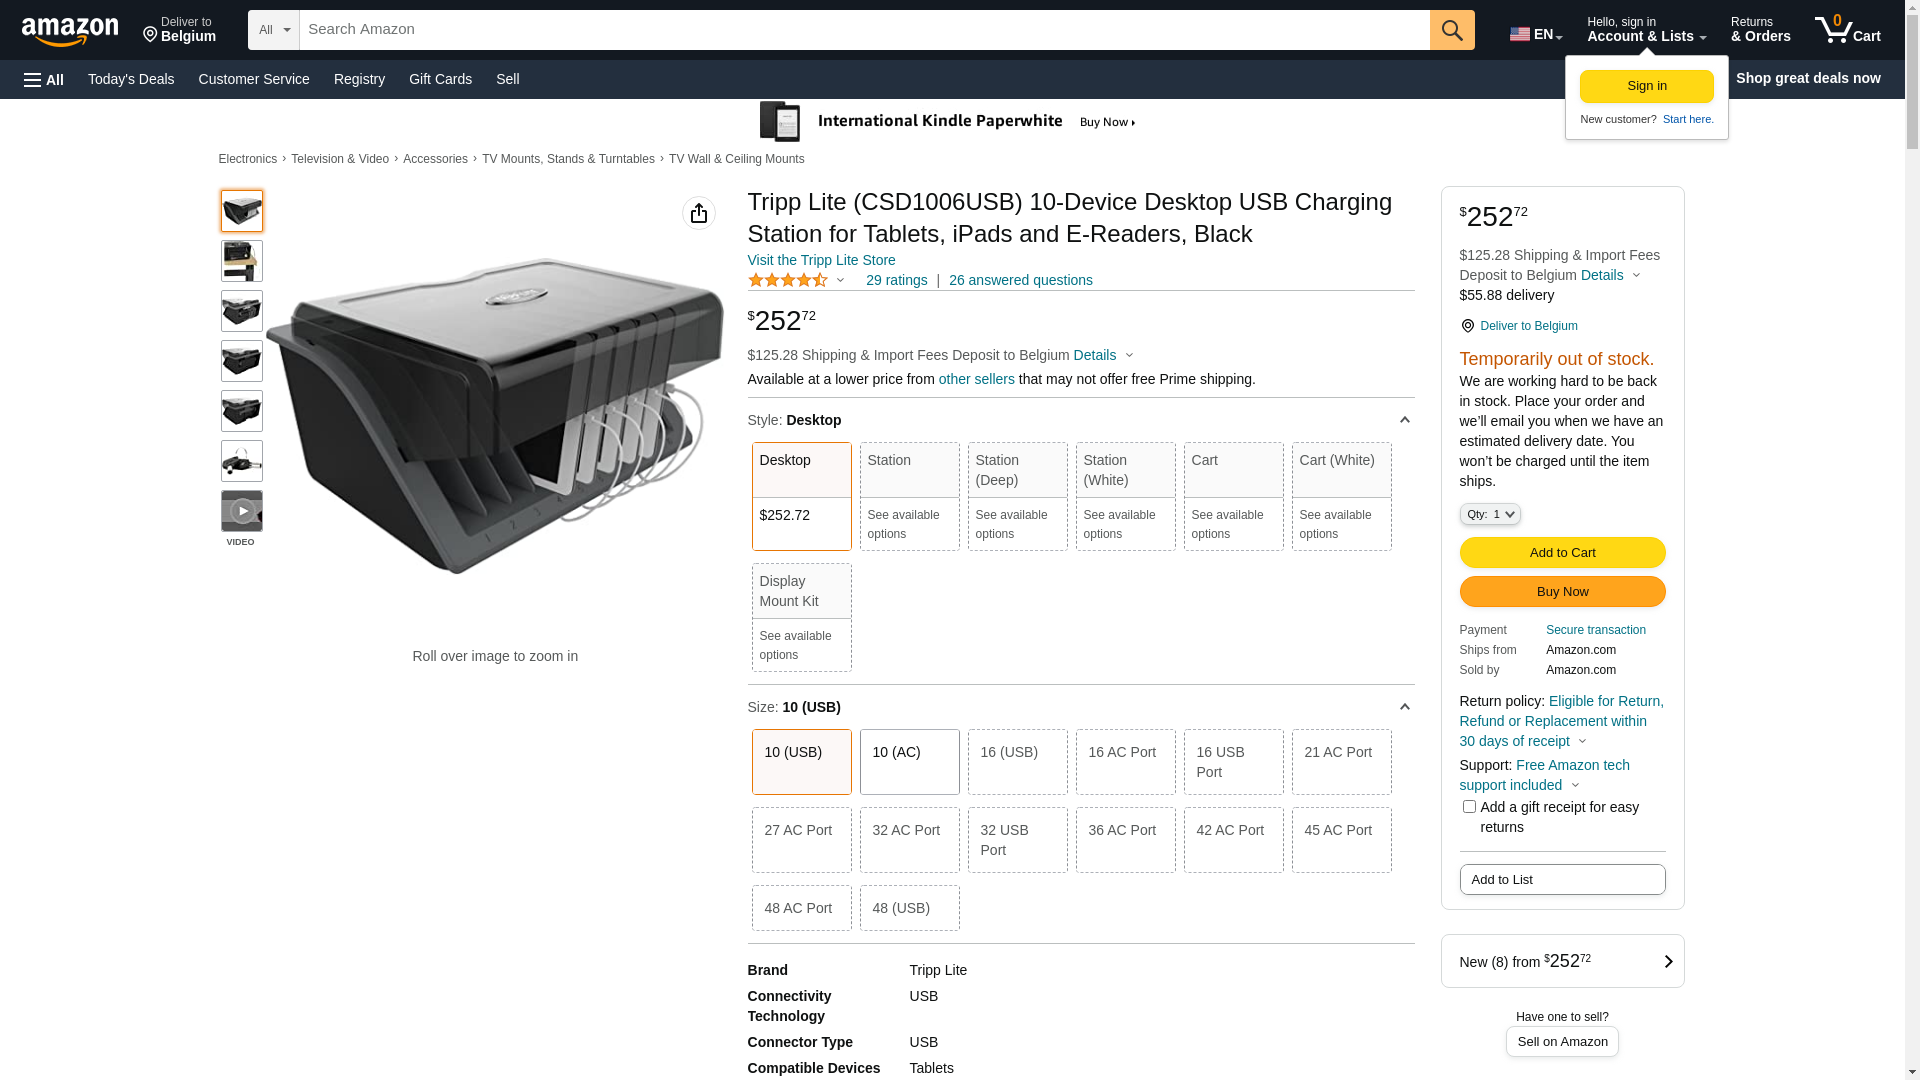The width and height of the screenshot is (1920, 1080).
Task: Open the Gift Cards nav item
Action: tap(440, 79)
